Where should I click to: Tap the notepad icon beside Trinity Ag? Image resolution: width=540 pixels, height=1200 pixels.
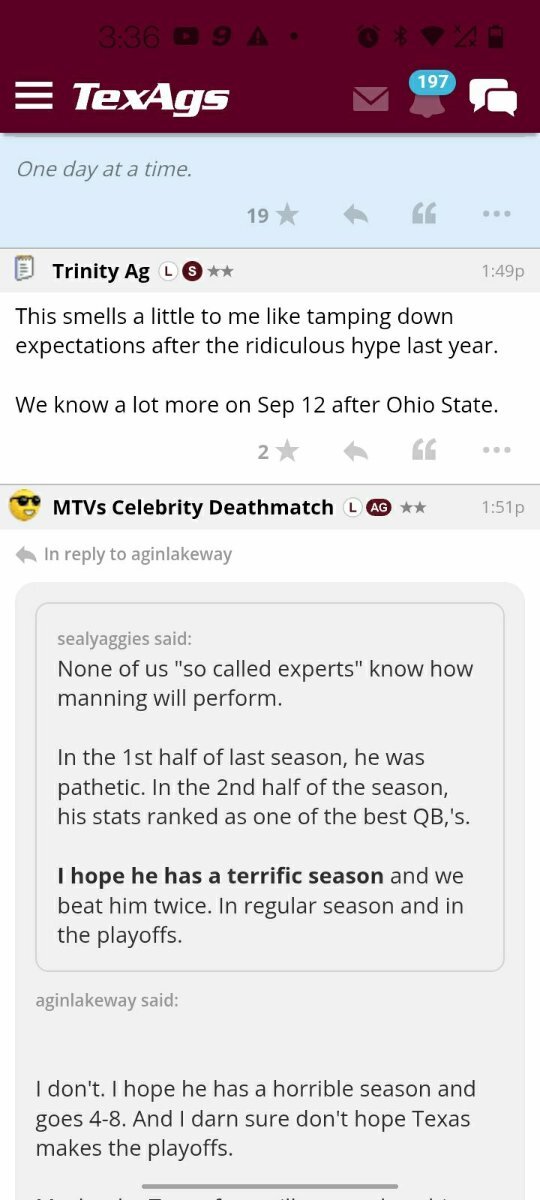[x=25, y=269]
